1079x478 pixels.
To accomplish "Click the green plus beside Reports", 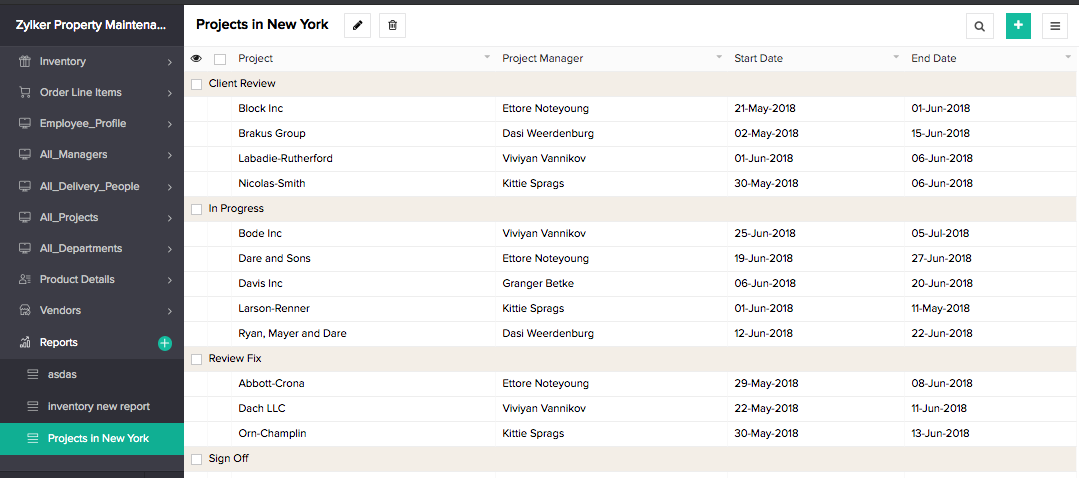I will pyautogui.click(x=165, y=343).
